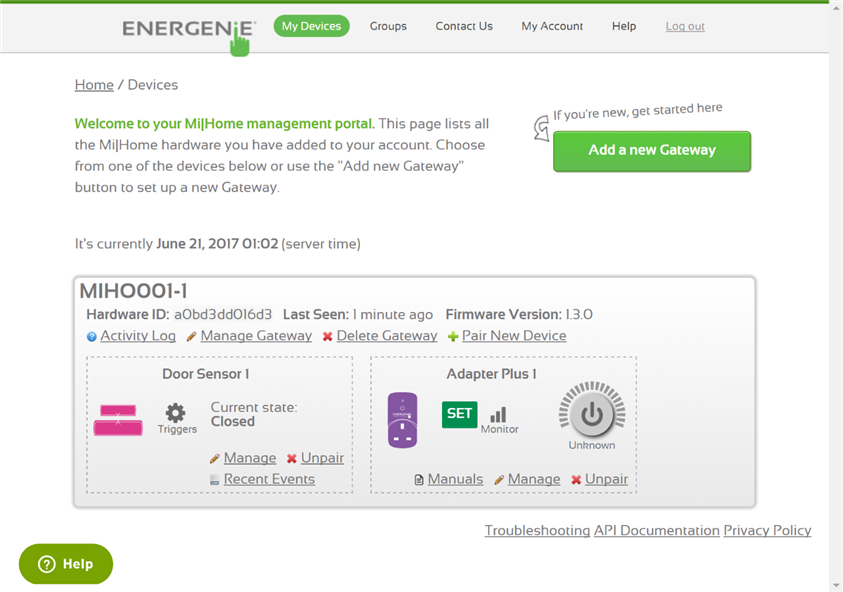Click Manage link for Adapter Plus 1
Image resolution: width=843 pixels, height=592 pixels.
533,479
